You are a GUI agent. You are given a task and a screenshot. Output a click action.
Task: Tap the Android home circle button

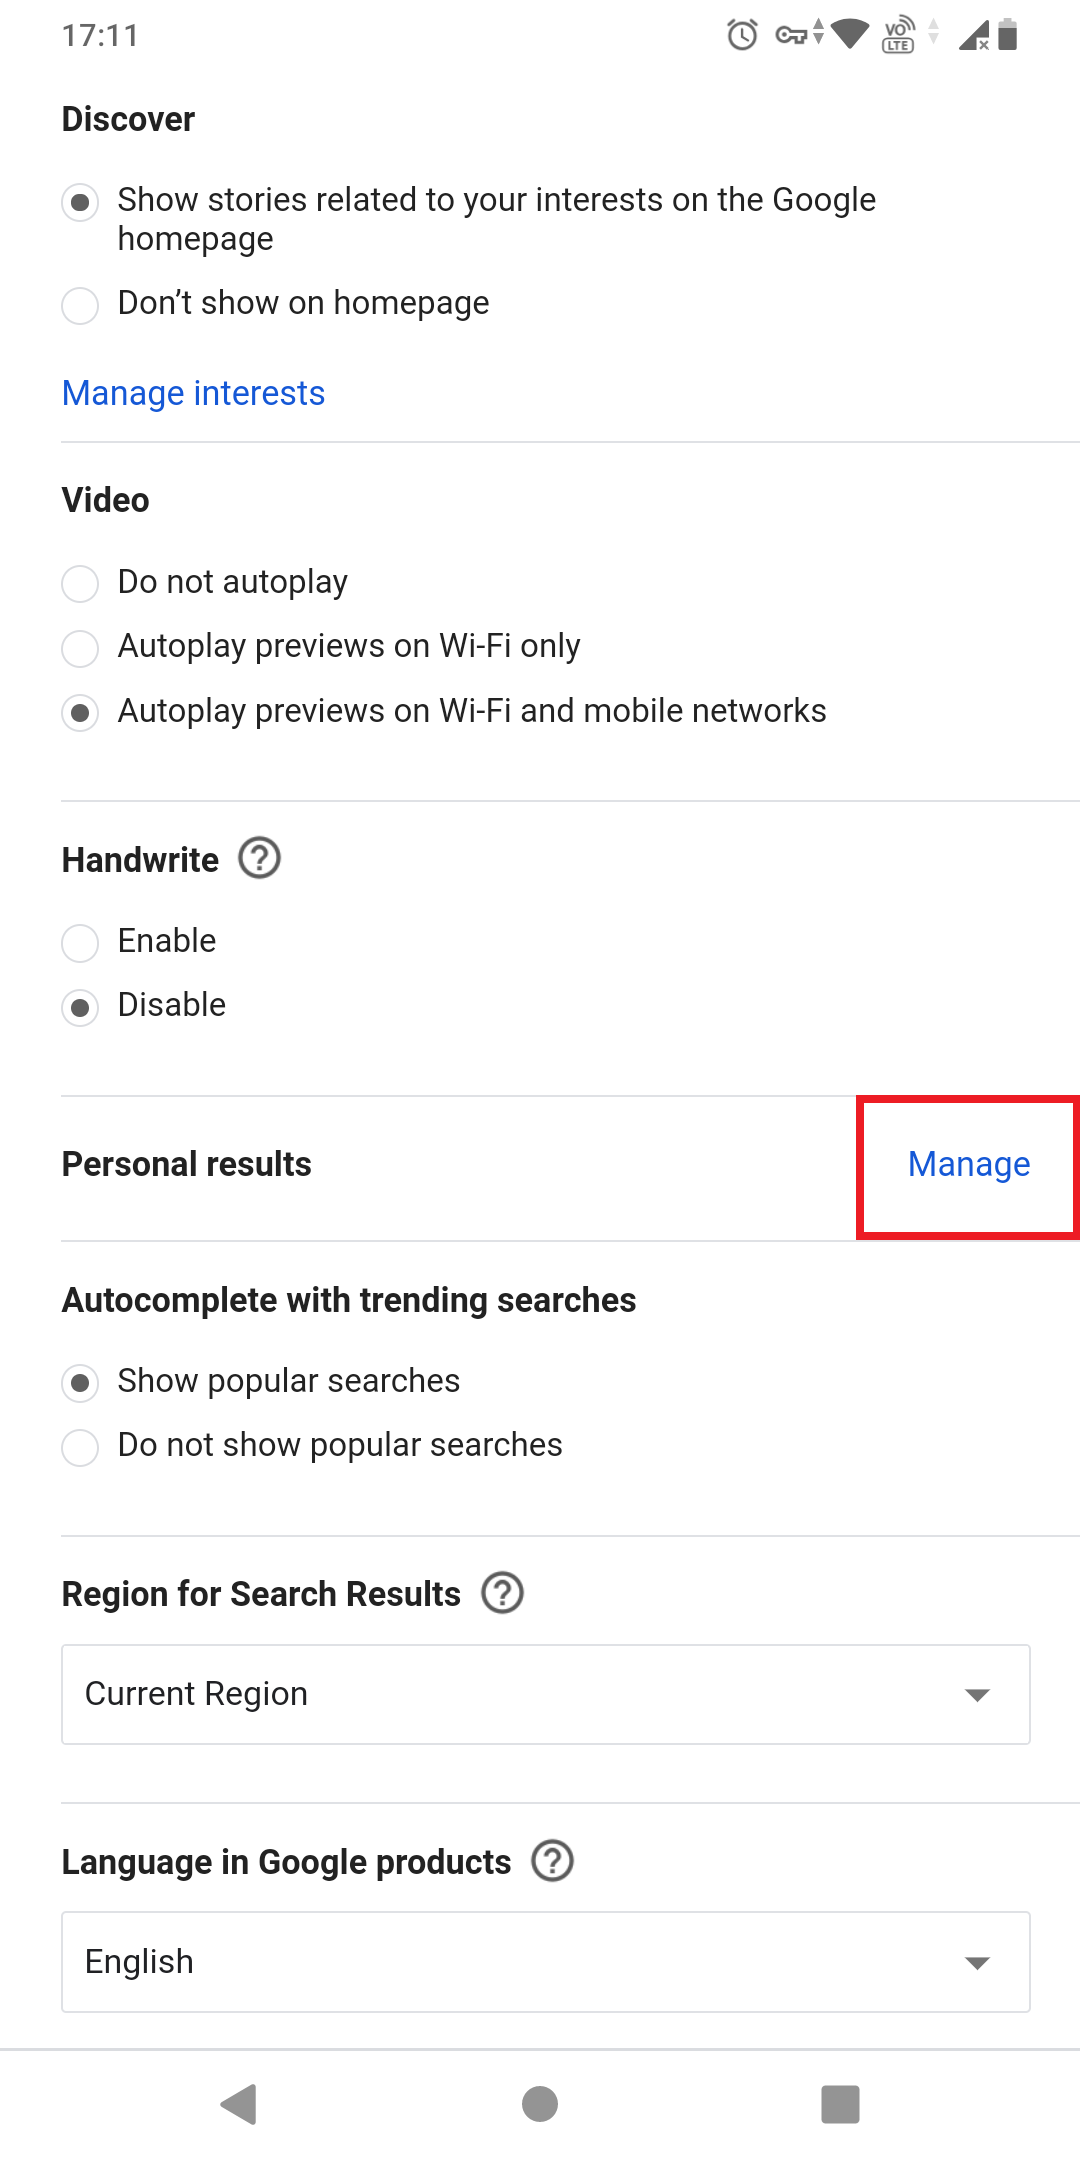[540, 2103]
